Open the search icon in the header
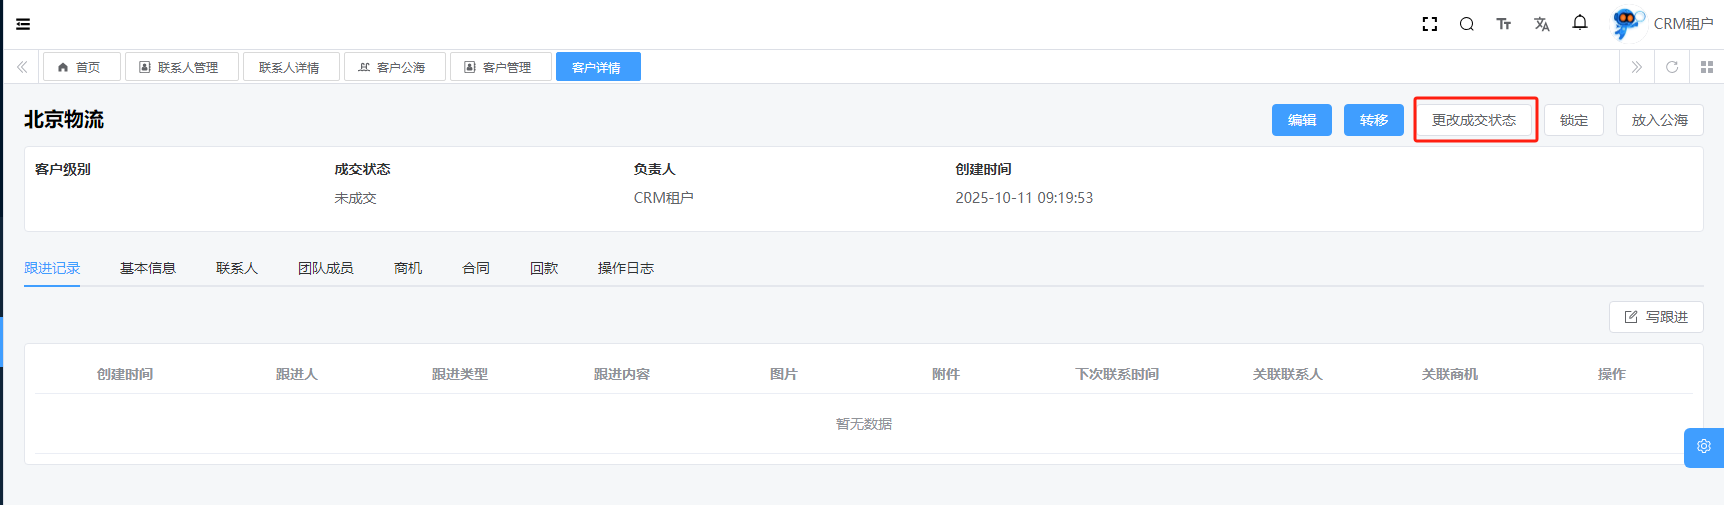This screenshot has height=505, width=1724. coord(1466,24)
